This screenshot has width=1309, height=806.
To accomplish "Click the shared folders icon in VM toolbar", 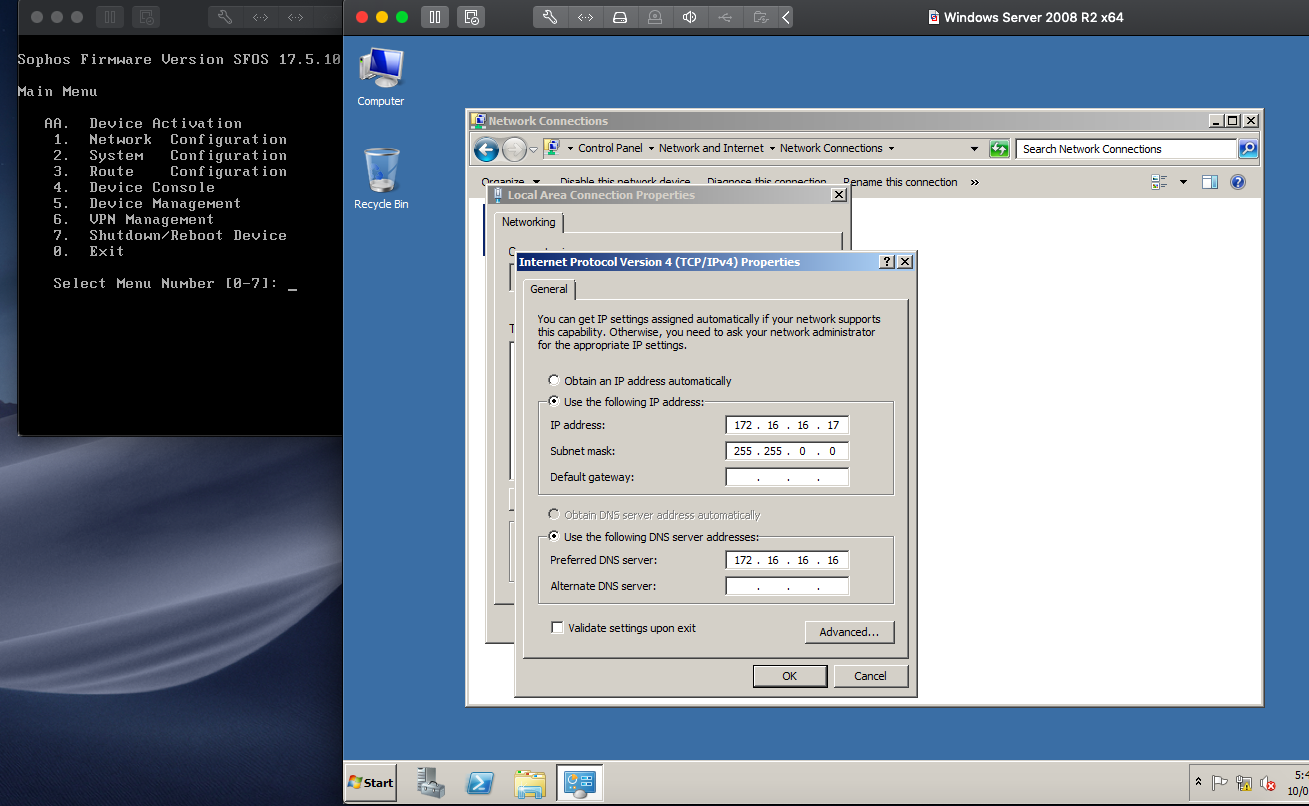I will click(760, 17).
